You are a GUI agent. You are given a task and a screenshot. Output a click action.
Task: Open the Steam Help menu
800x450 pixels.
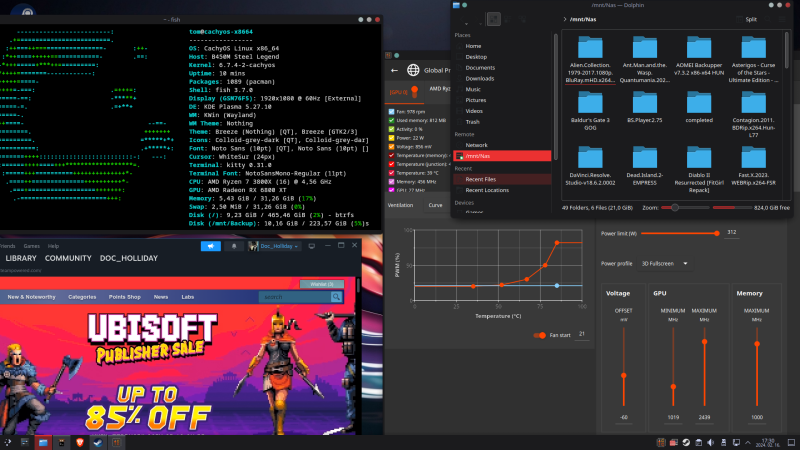coord(53,246)
